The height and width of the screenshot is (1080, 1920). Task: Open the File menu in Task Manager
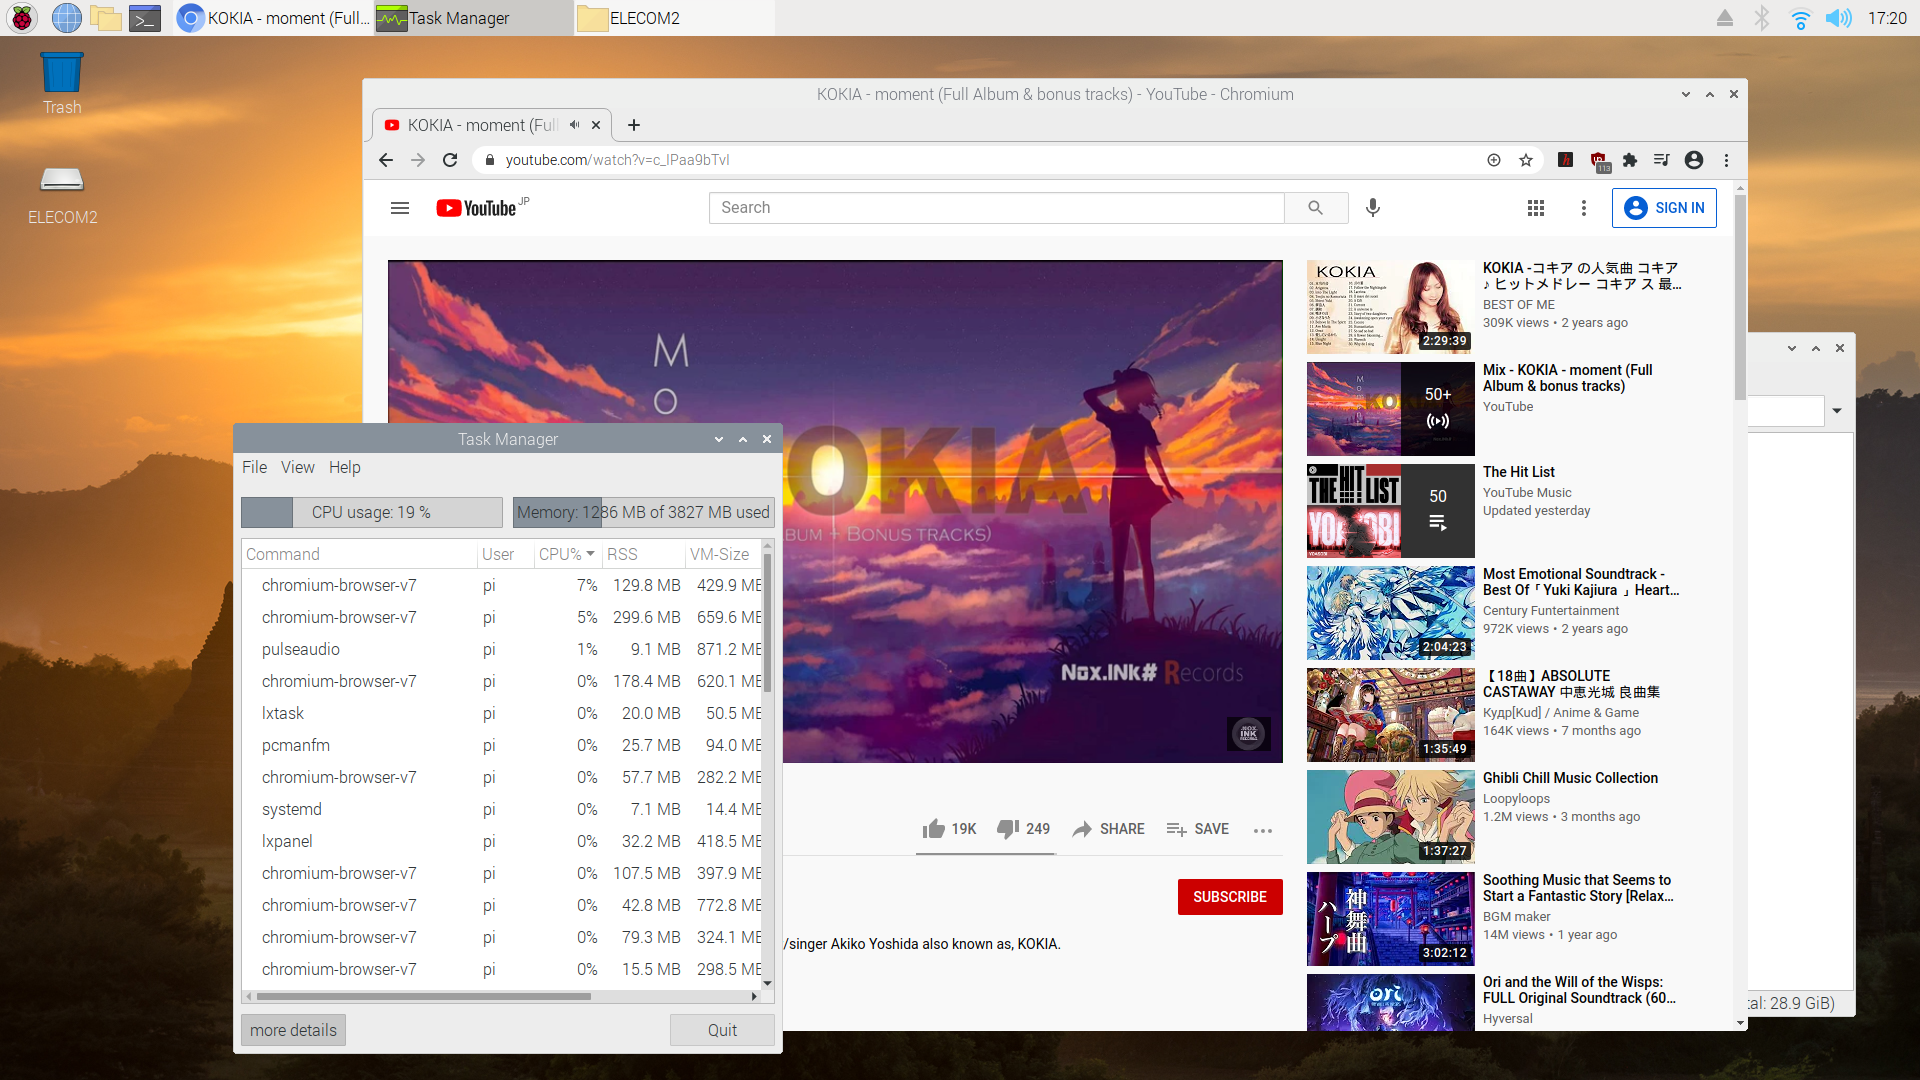tap(254, 467)
